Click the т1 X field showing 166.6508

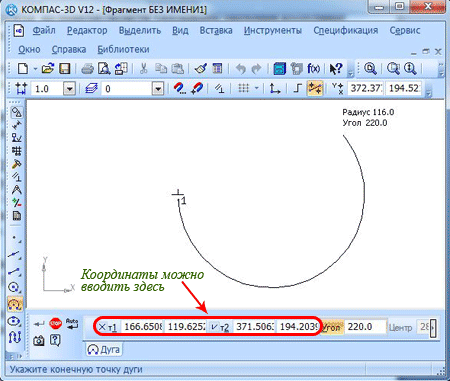click(143, 327)
